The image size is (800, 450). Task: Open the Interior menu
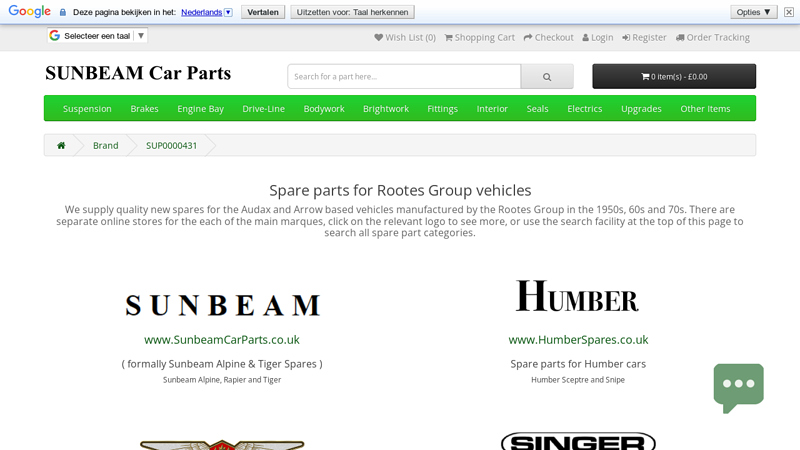(492, 109)
